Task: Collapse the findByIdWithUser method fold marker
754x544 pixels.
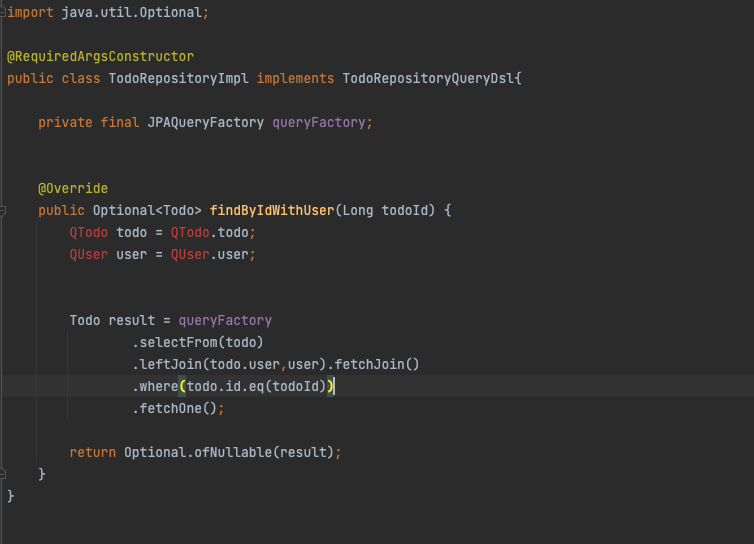Action: (2, 210)
